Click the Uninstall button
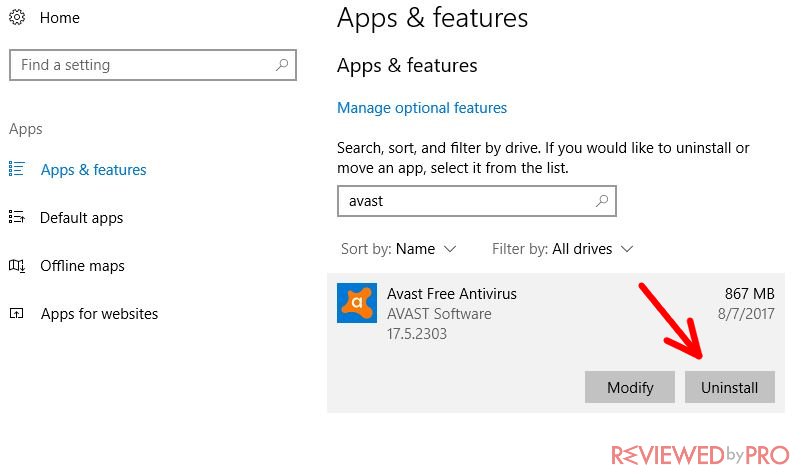The height and width of the screenshot is (475, 802). (x=730, y=387)
